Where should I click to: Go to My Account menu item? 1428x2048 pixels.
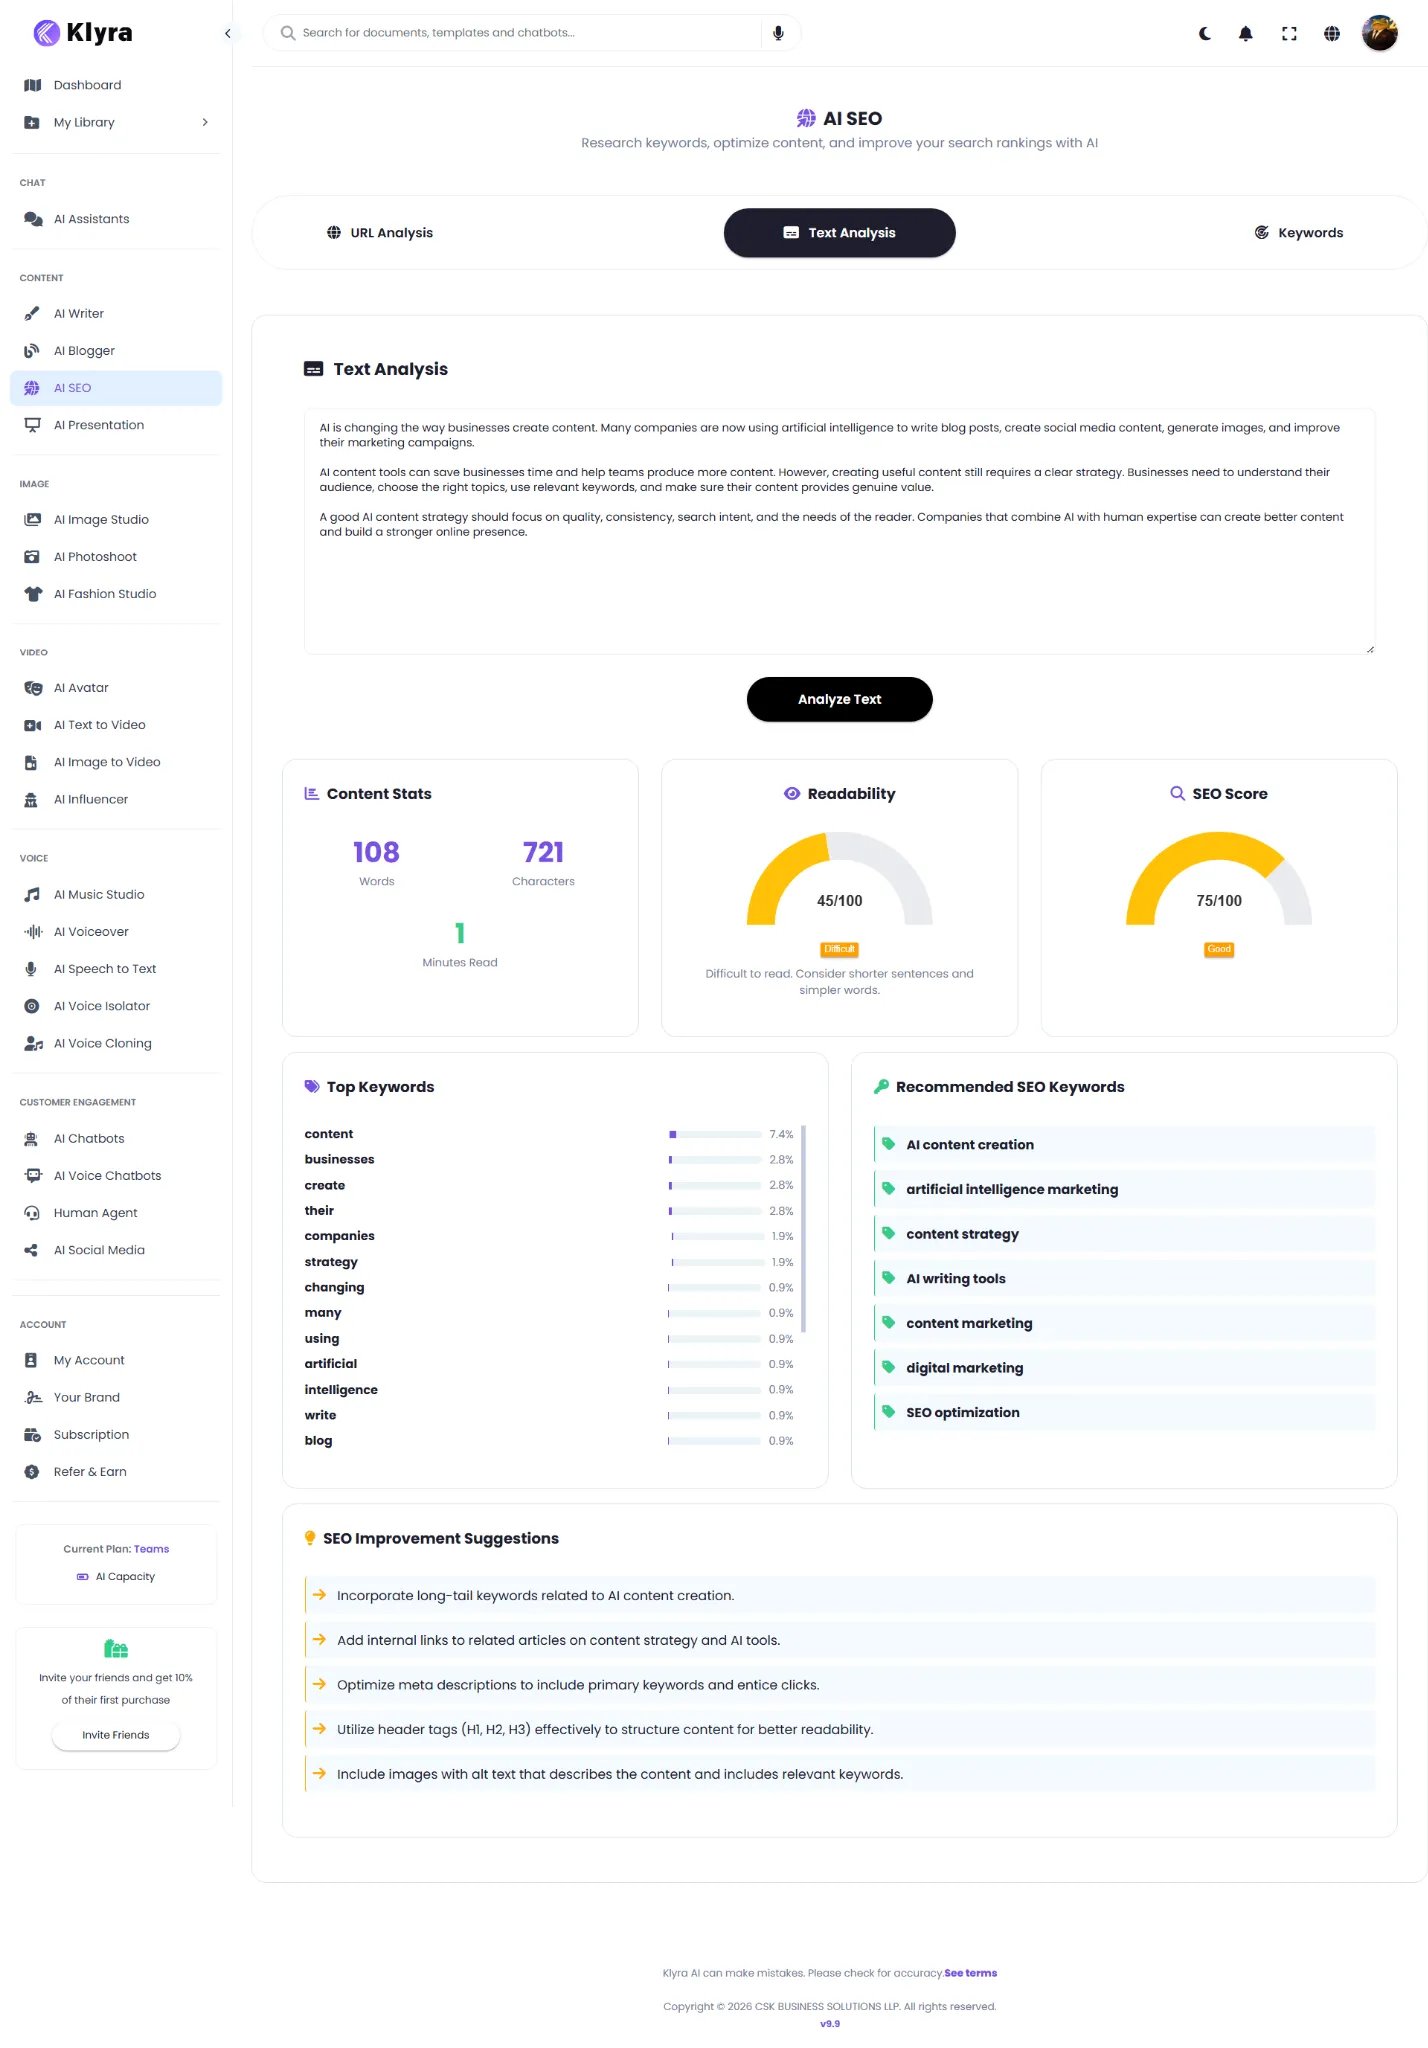(x=116, y=1360)
